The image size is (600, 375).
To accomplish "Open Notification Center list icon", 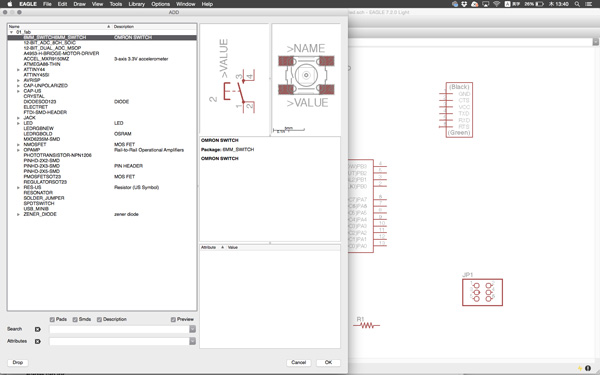I will coord(589,4).
